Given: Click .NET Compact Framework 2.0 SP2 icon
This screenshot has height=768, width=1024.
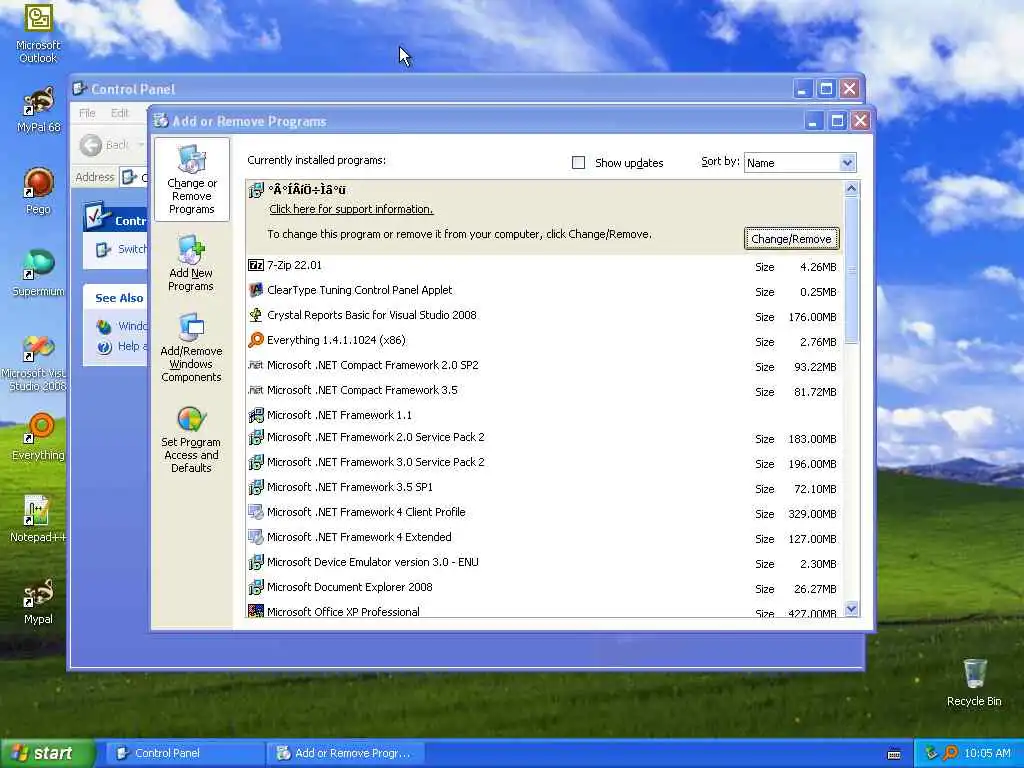Looking at the screenshot, I should point(256,365).
